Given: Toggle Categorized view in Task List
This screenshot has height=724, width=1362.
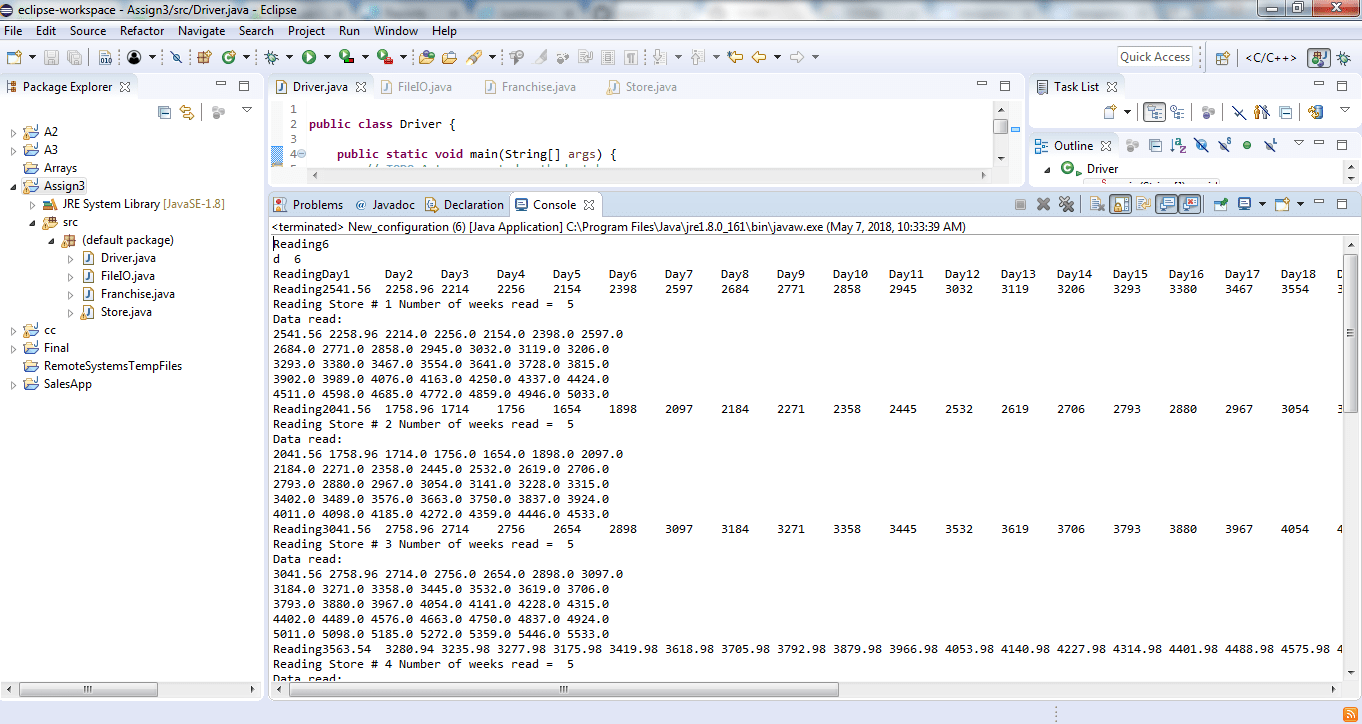Looking at the screenshot, I should click(1154, 112).
